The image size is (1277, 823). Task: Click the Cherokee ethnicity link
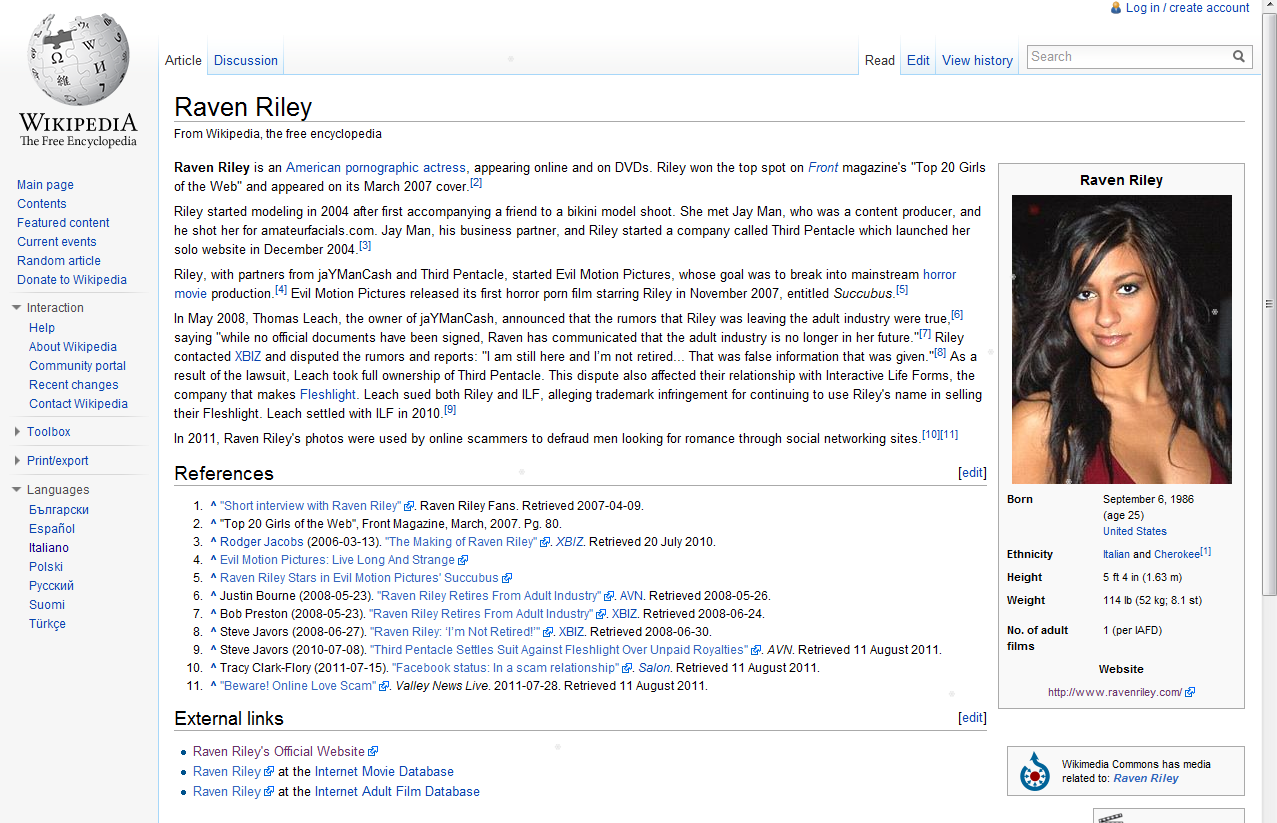click(x=1177, y=554)
